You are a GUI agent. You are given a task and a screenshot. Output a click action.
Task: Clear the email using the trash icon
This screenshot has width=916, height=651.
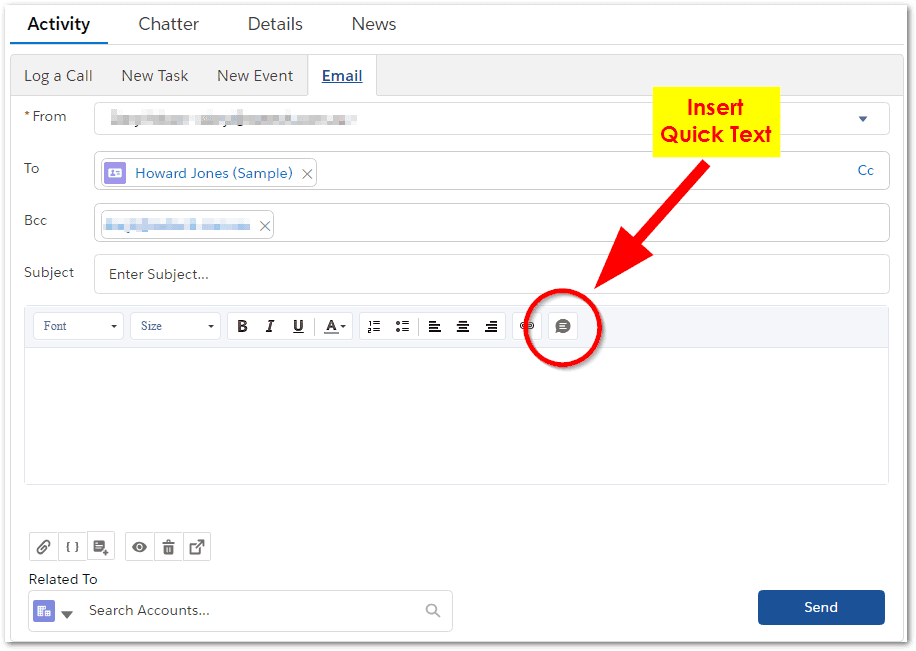click(168, 547)
